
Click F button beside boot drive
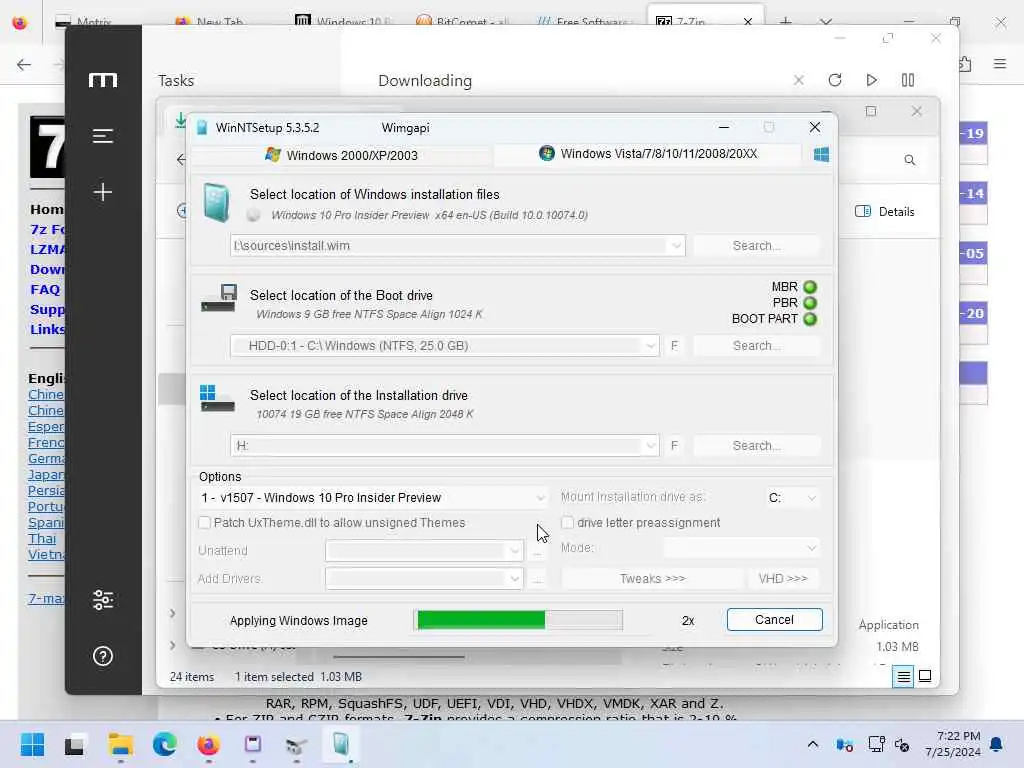pyautogui.click(x=675, y=345)
